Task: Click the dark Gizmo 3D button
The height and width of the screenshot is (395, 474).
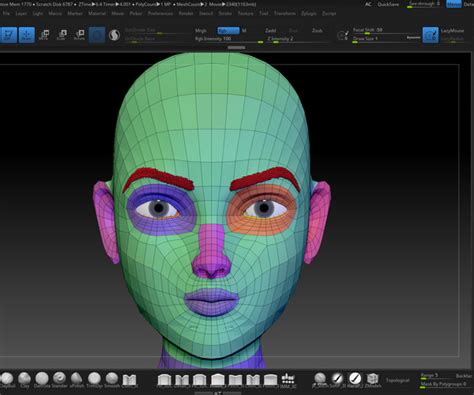Action: [97, 35]
